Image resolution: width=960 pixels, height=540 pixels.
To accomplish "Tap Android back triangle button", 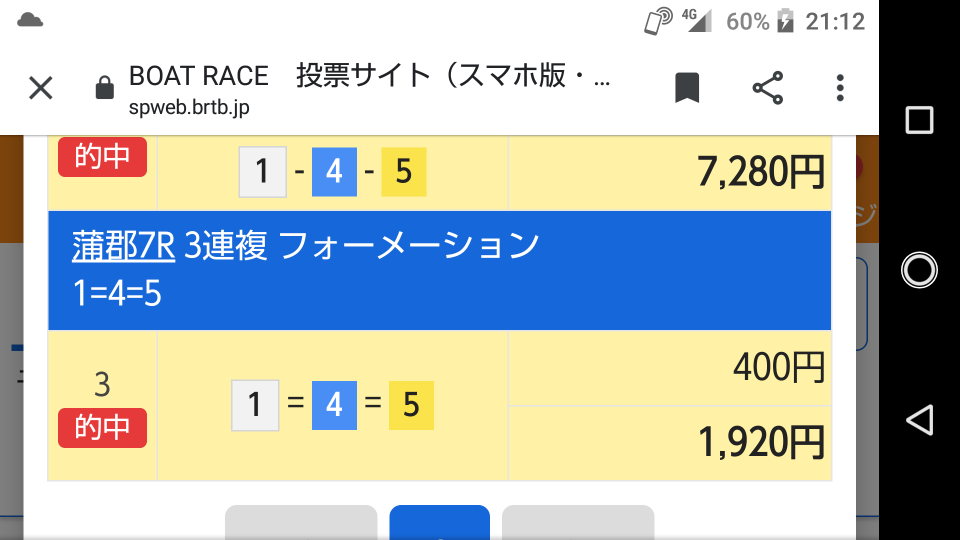I will tap(919, 420).
